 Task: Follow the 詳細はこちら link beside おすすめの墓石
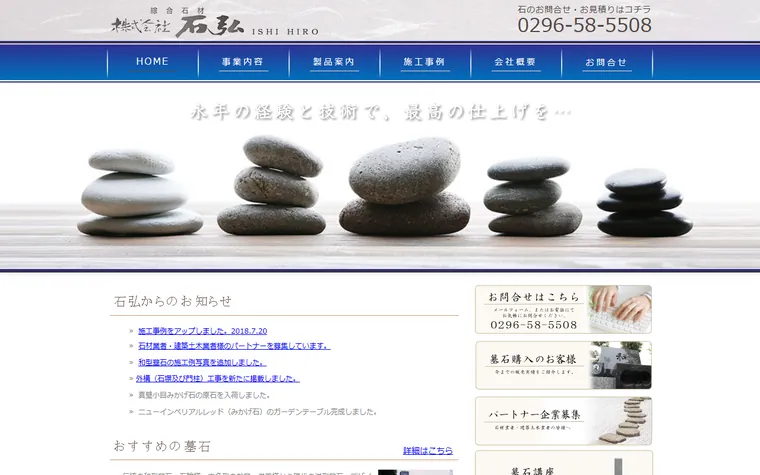428,451
